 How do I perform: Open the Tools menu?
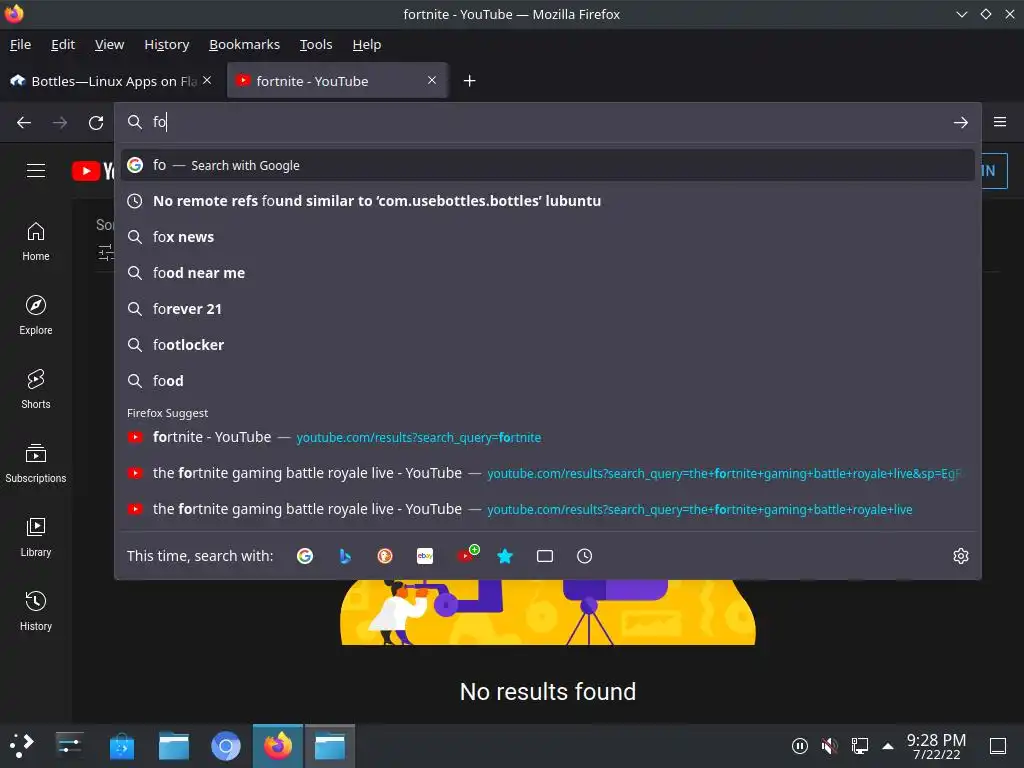pyautogui.click(x=316, y=44)
